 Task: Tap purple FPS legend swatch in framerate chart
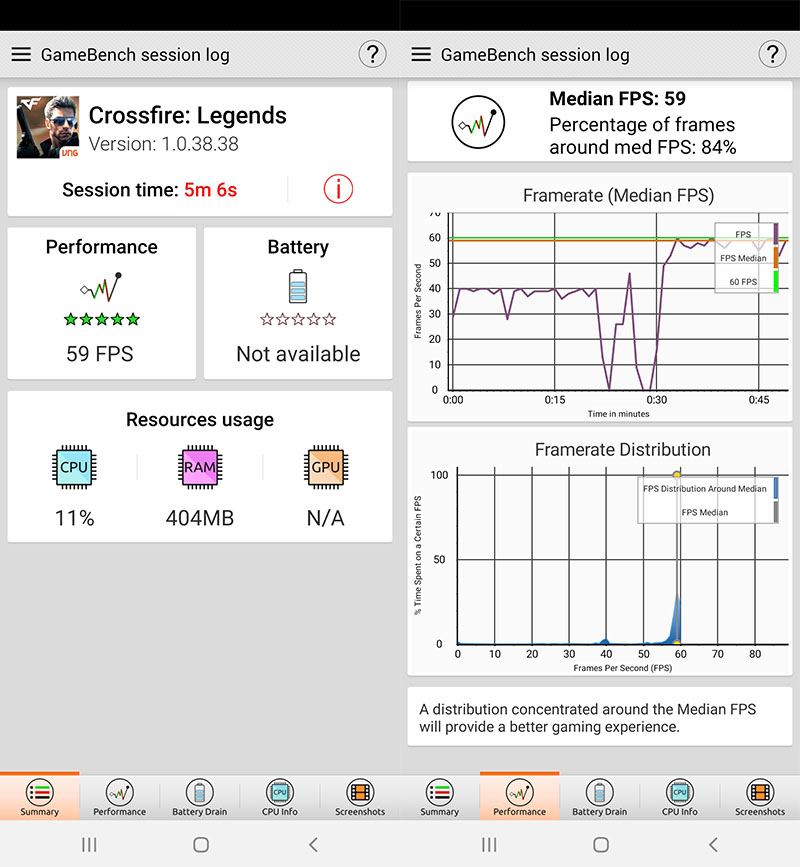click(x=776, y=233)
